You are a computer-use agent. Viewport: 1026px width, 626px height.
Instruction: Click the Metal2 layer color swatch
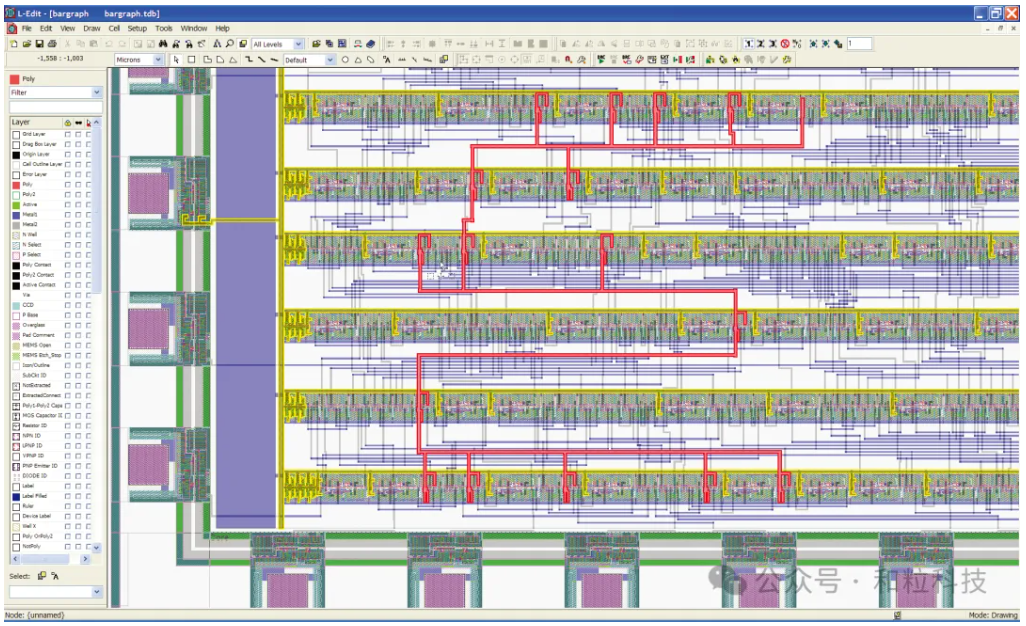15,225
